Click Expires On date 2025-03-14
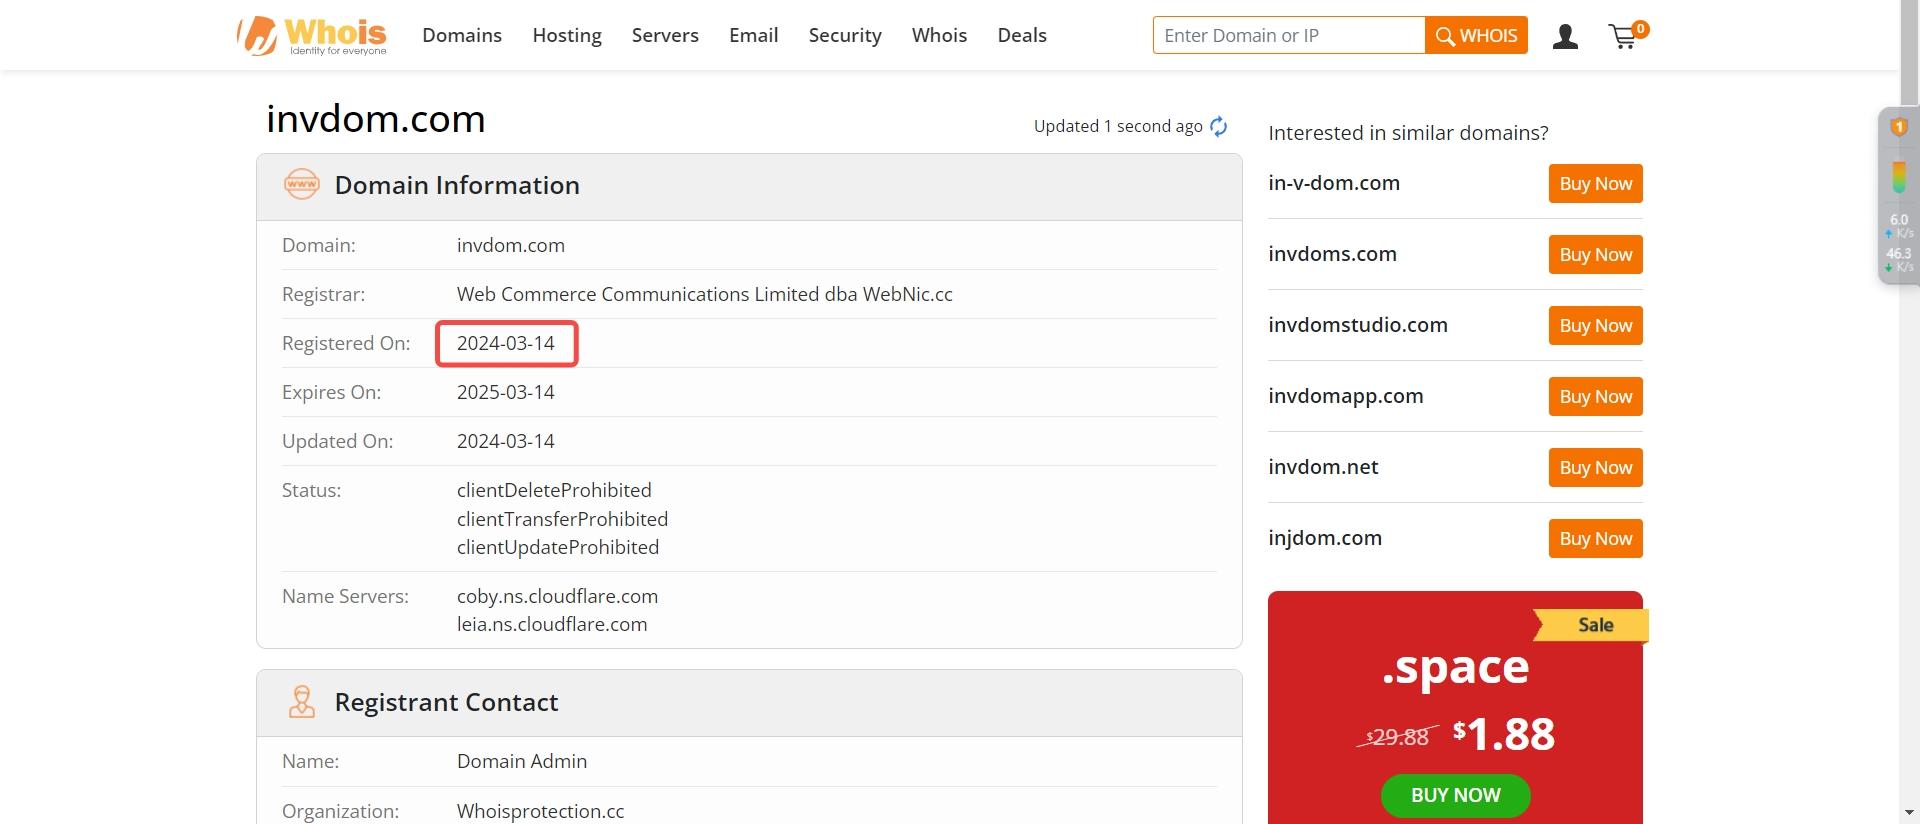The image size is (1920, 824). [x=506, y=392]
